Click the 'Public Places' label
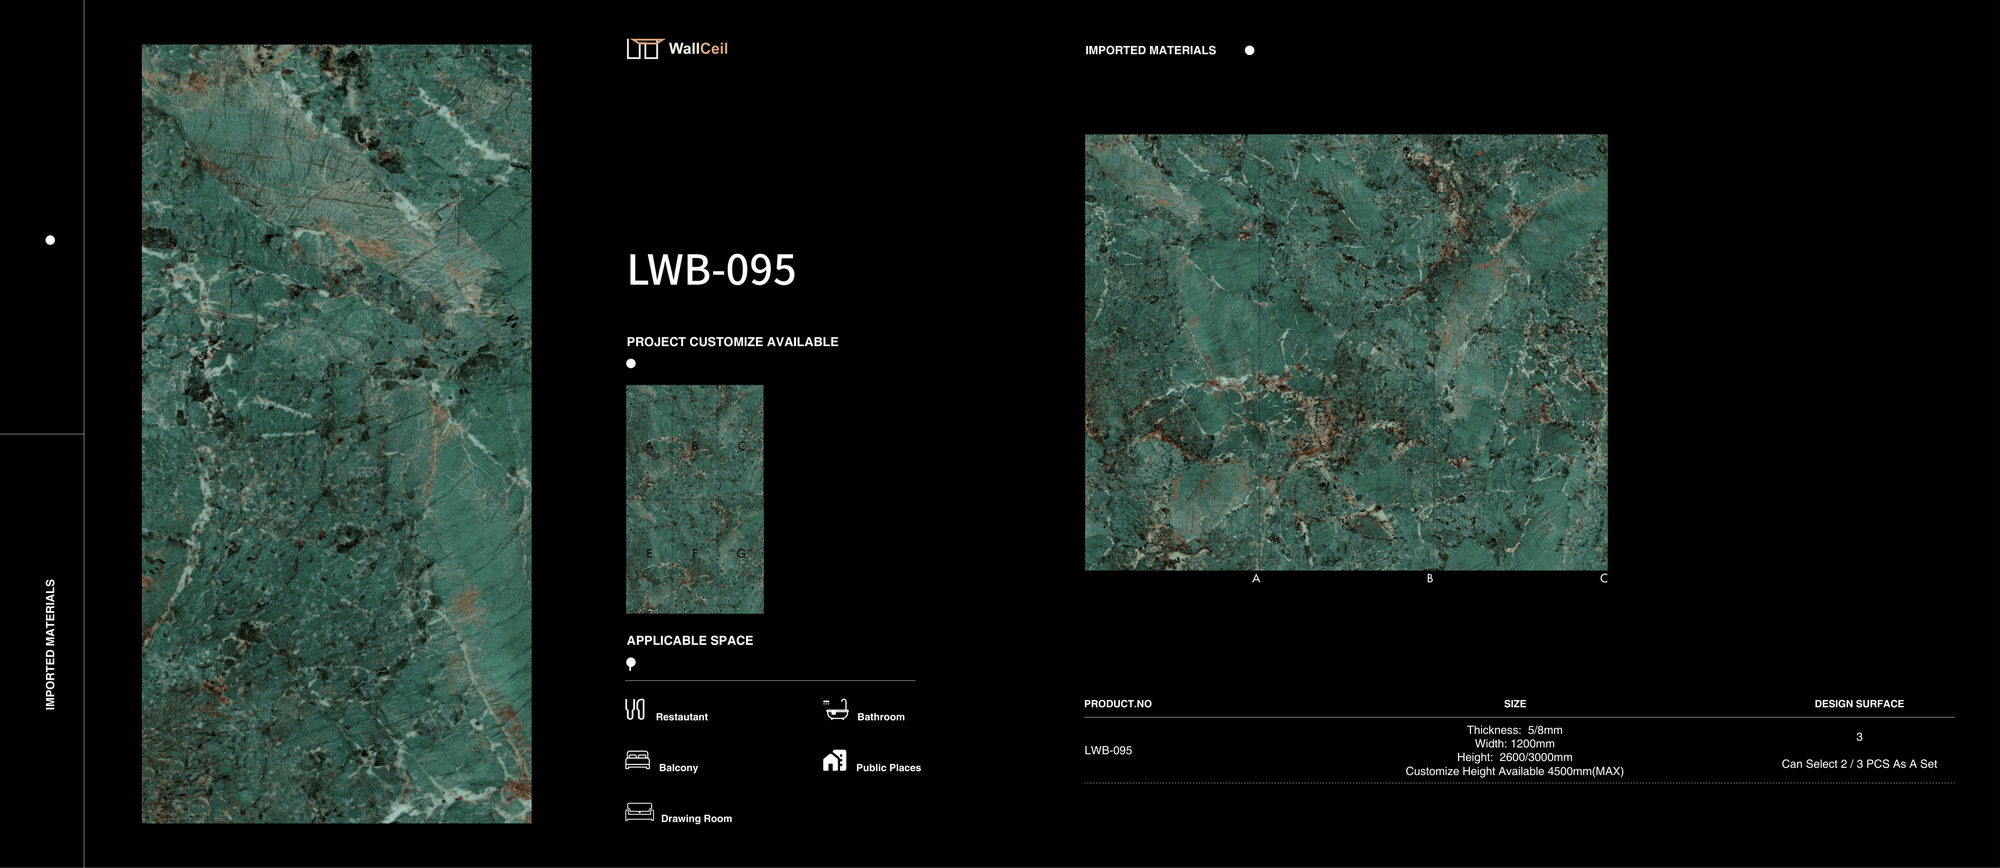 click(x=888, y=768)
